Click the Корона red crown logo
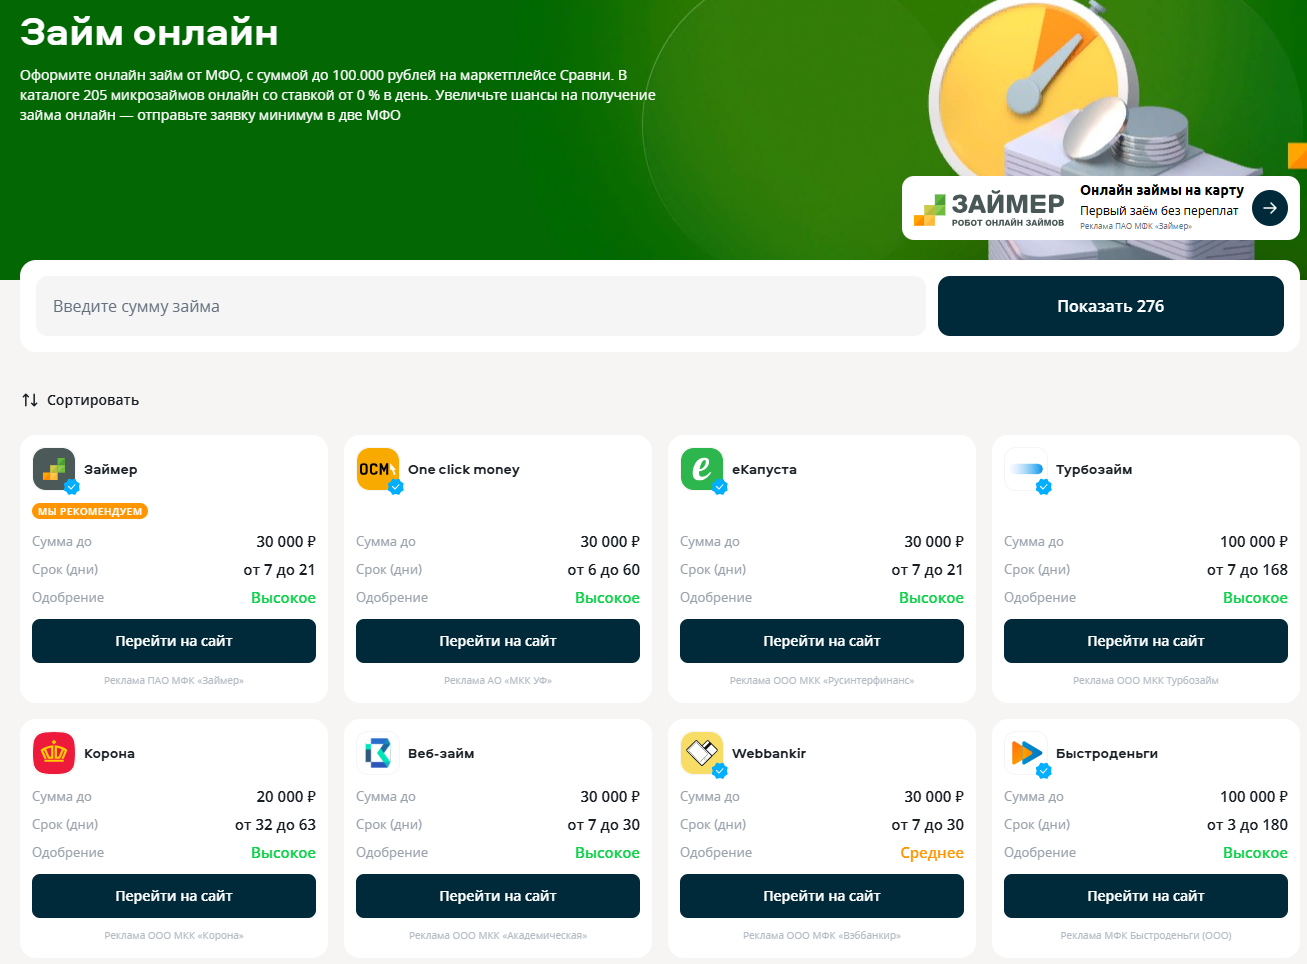The image size is (1307, 964). point(54,753)
